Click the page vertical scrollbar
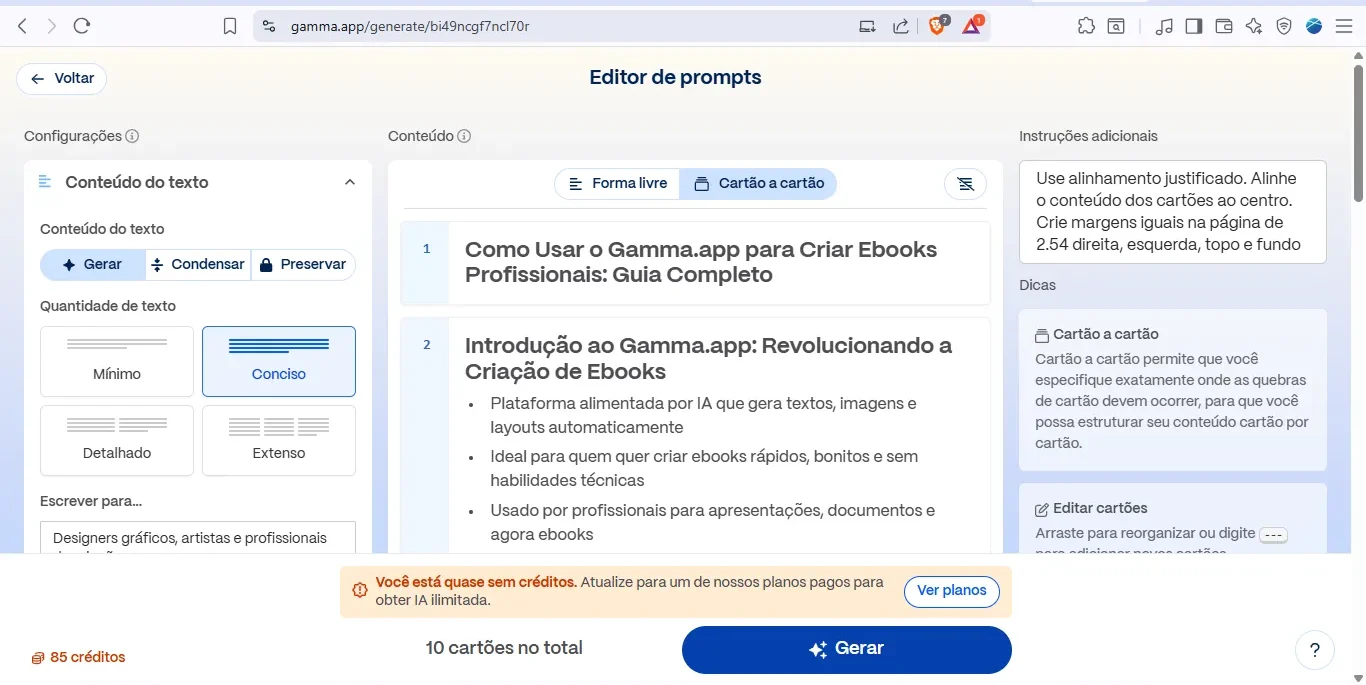1366x685 pixels. [x=1358, y=134]
